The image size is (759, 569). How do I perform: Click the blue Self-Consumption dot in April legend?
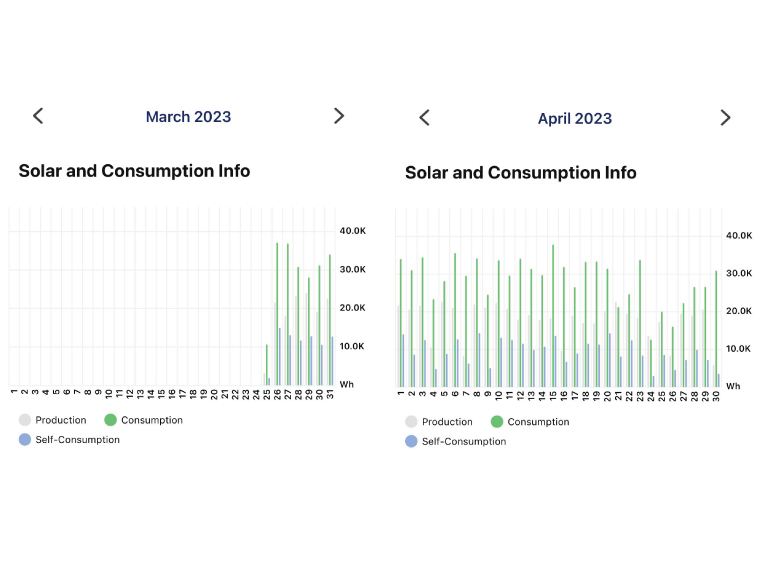tap(411, 441)
